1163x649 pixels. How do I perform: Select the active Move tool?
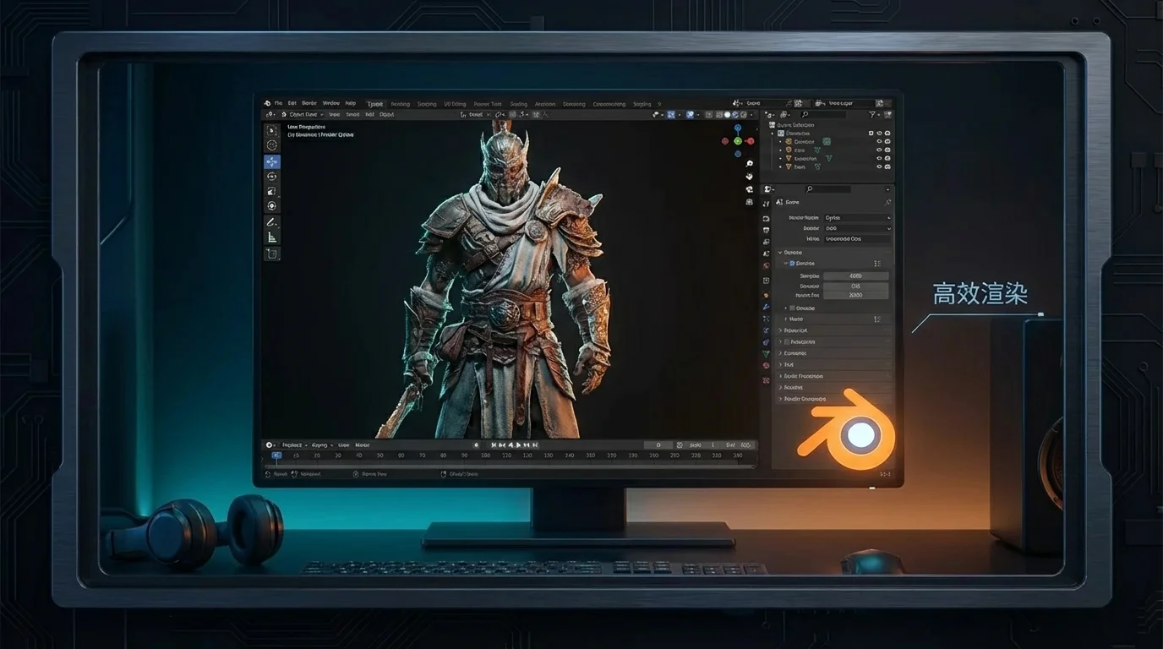point(272,162)
